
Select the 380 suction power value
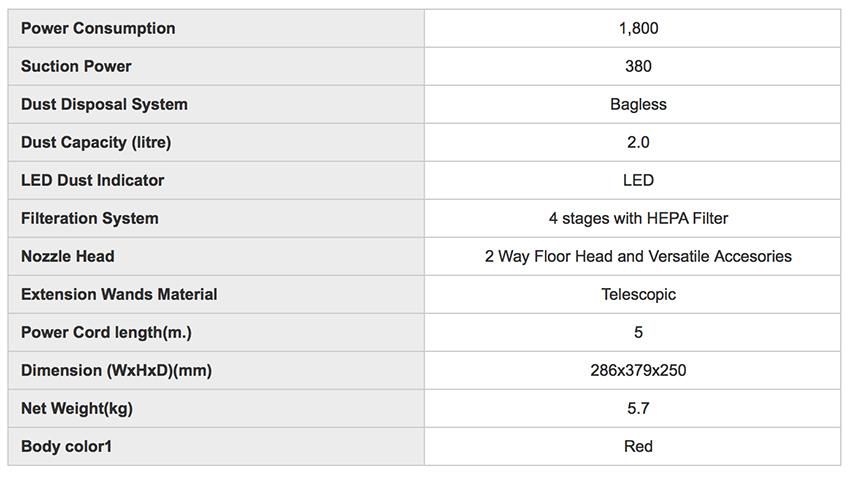638,66
